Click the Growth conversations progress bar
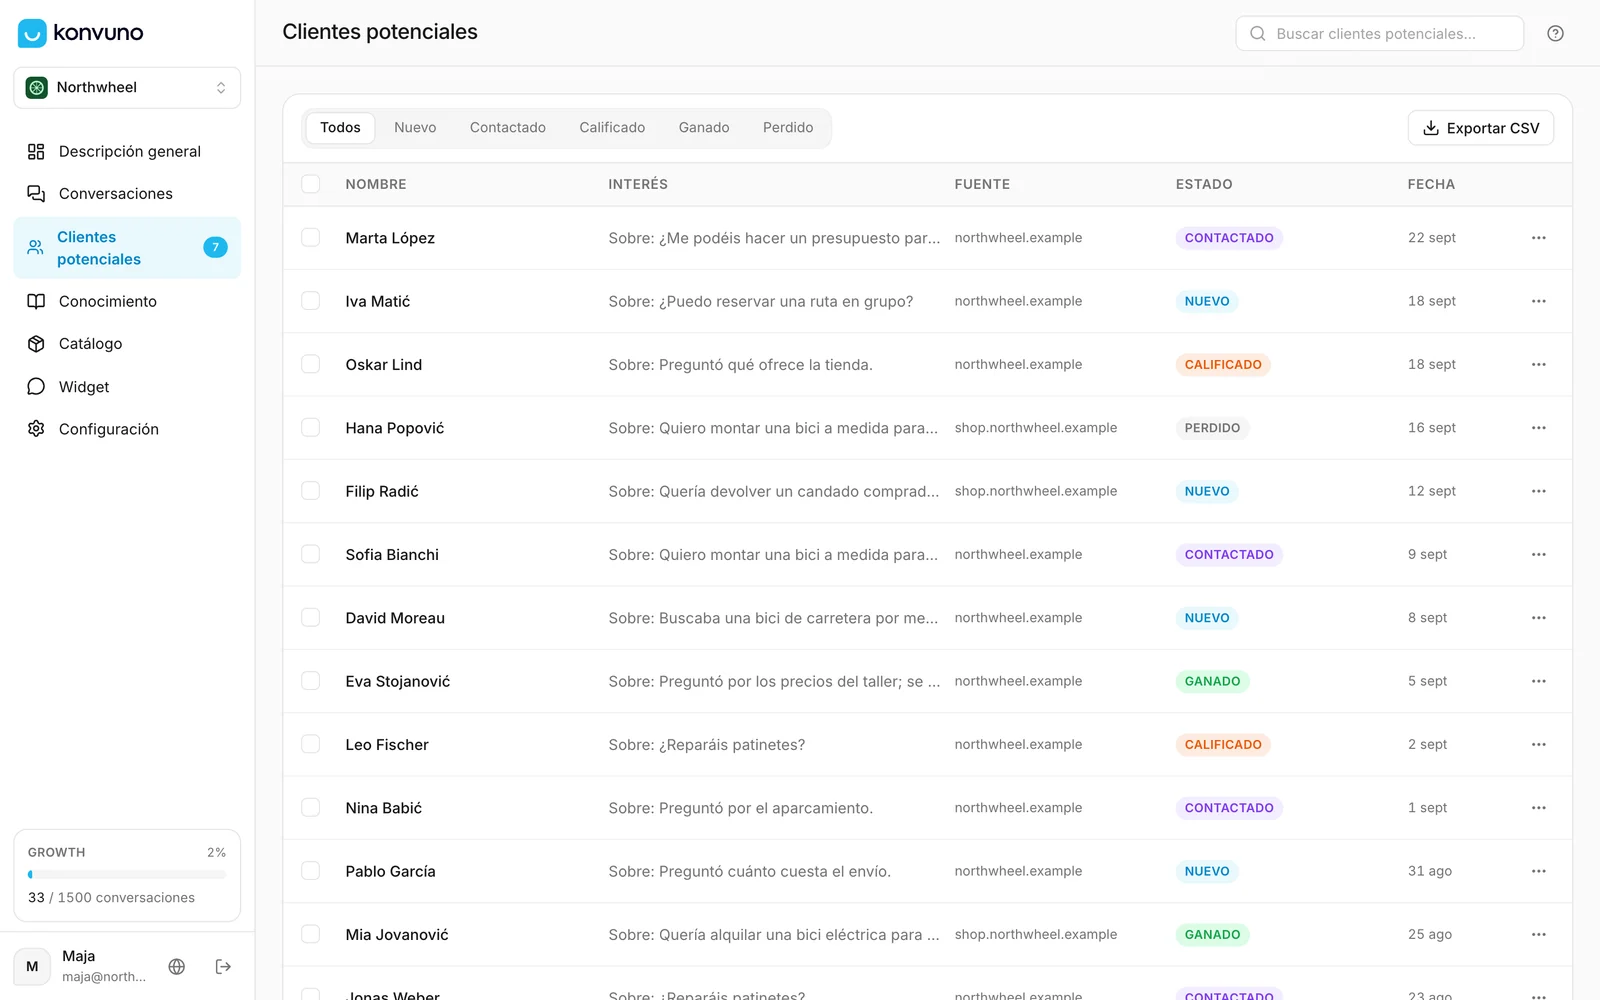Image resolution: width=1600 pixels, height=1000 pixels. 127,874
